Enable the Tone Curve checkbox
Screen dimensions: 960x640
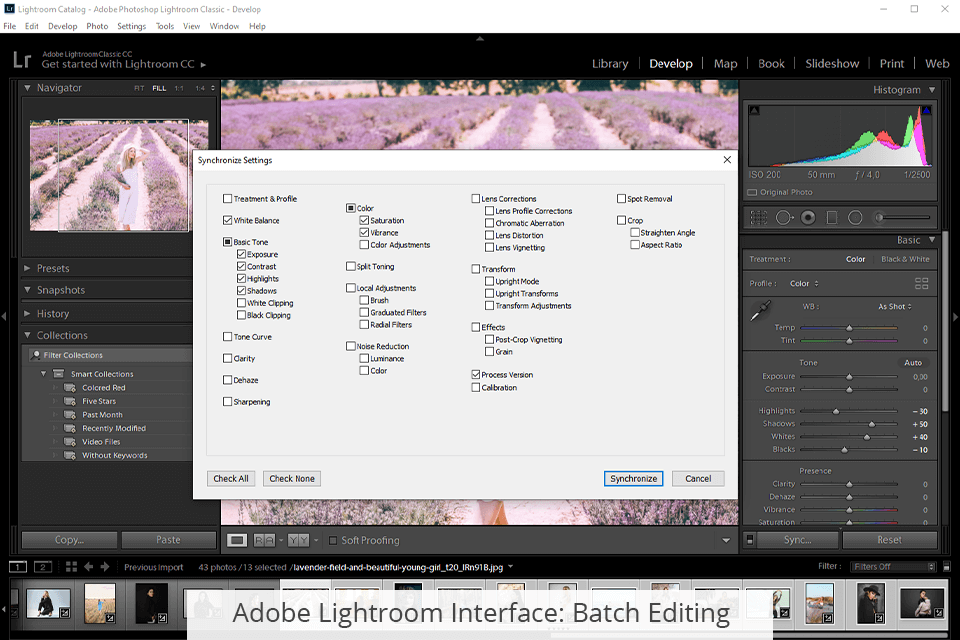(x=228, y=336)
